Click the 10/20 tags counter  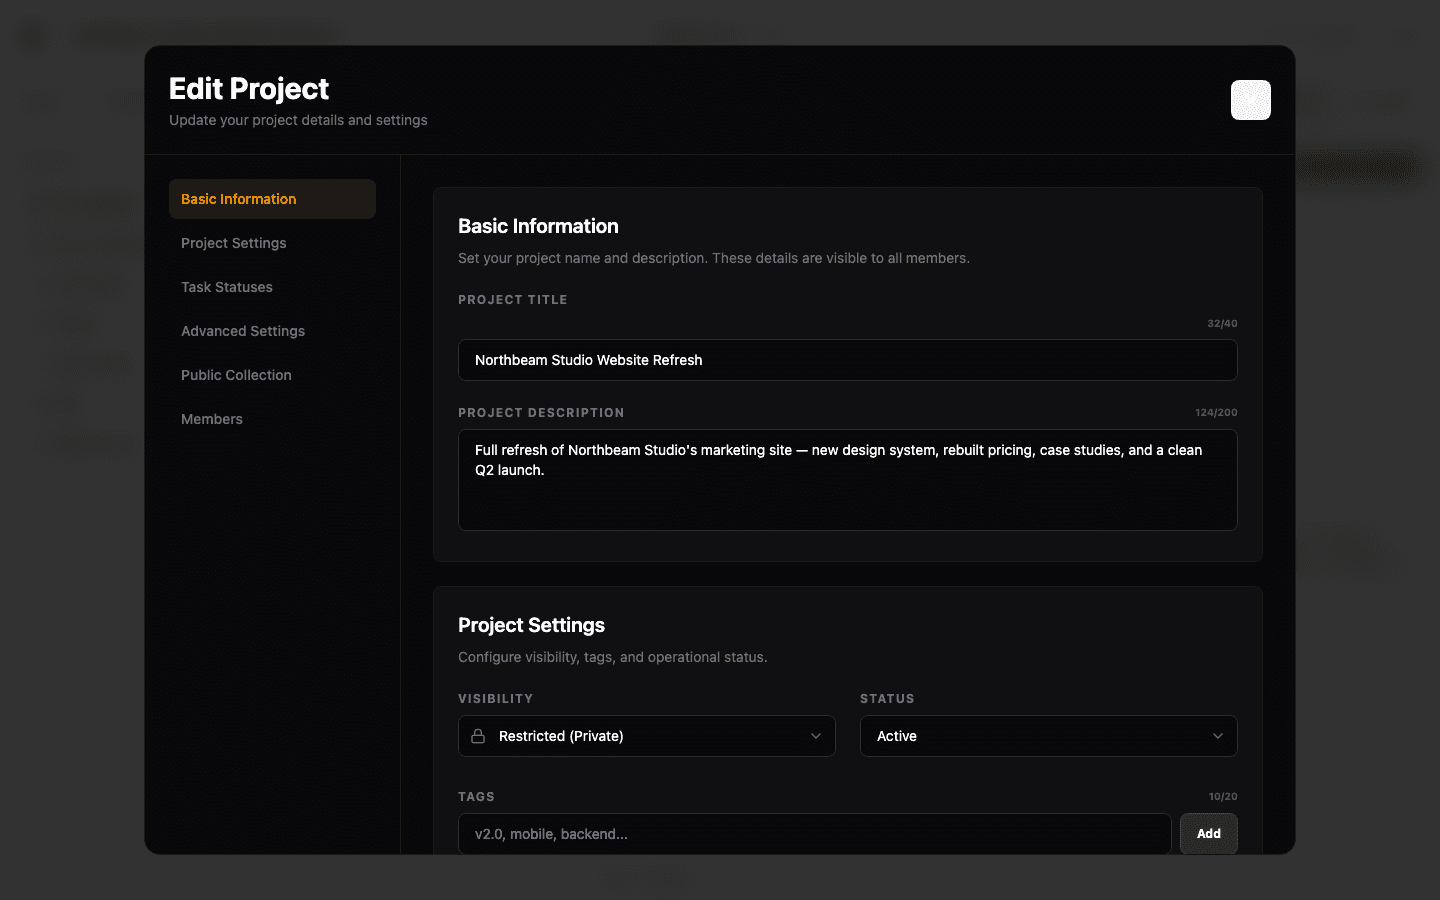[x=1223, y=796]
